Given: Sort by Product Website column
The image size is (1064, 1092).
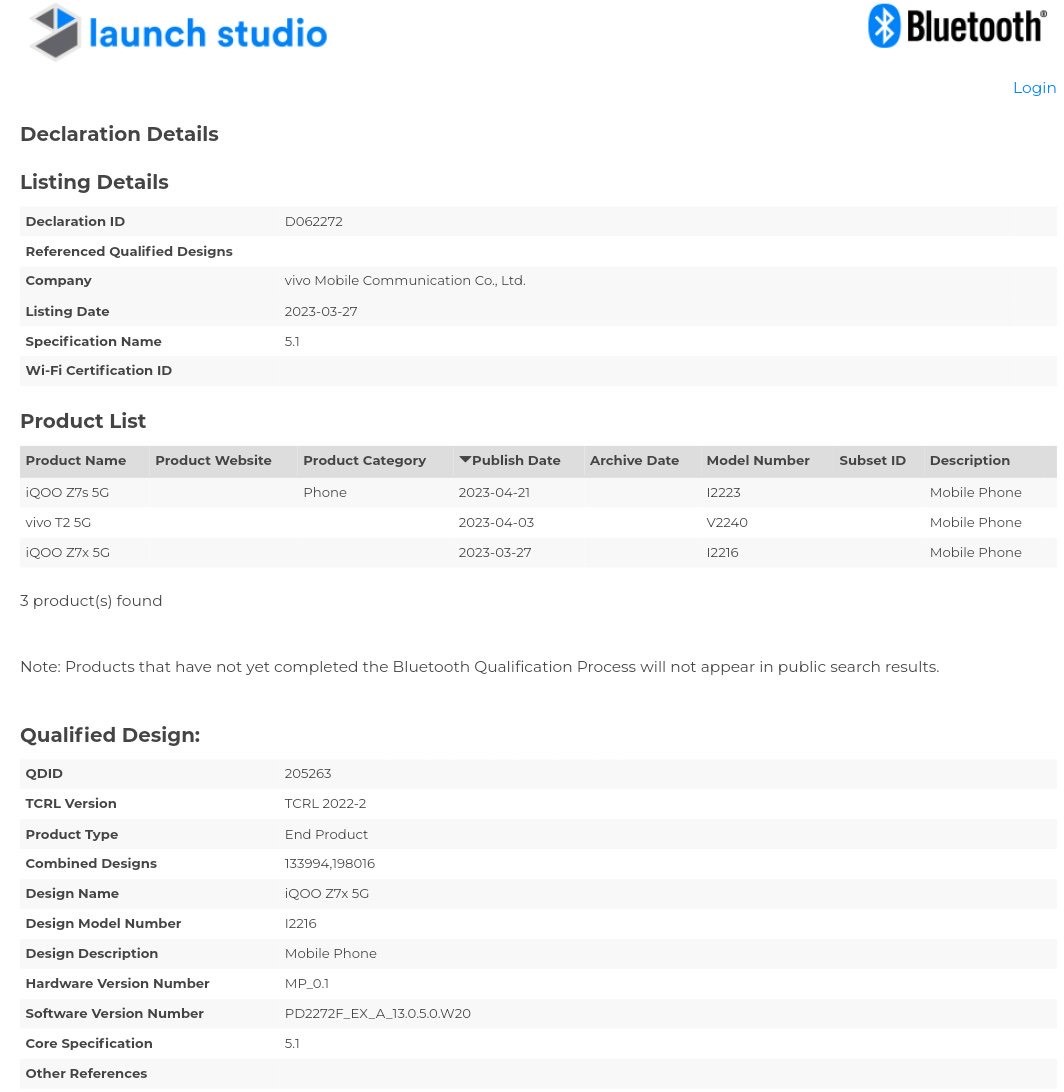Looking at the screenshot, I should click(x=213, y=461).
